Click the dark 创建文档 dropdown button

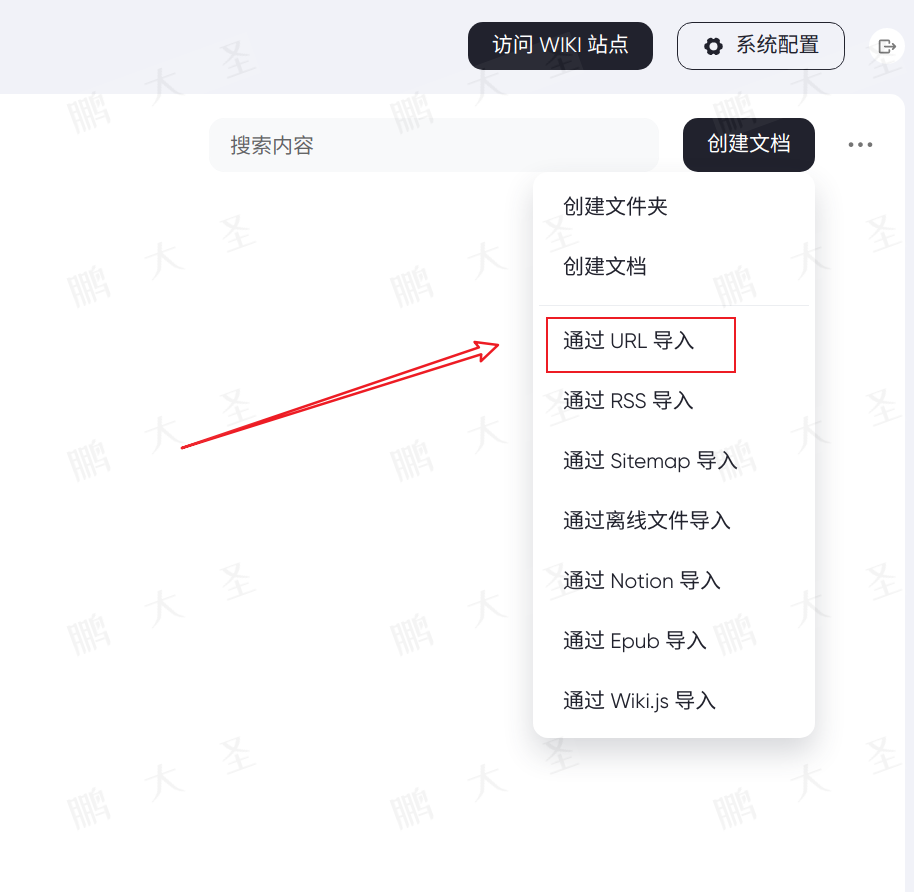tap(748, 145)
